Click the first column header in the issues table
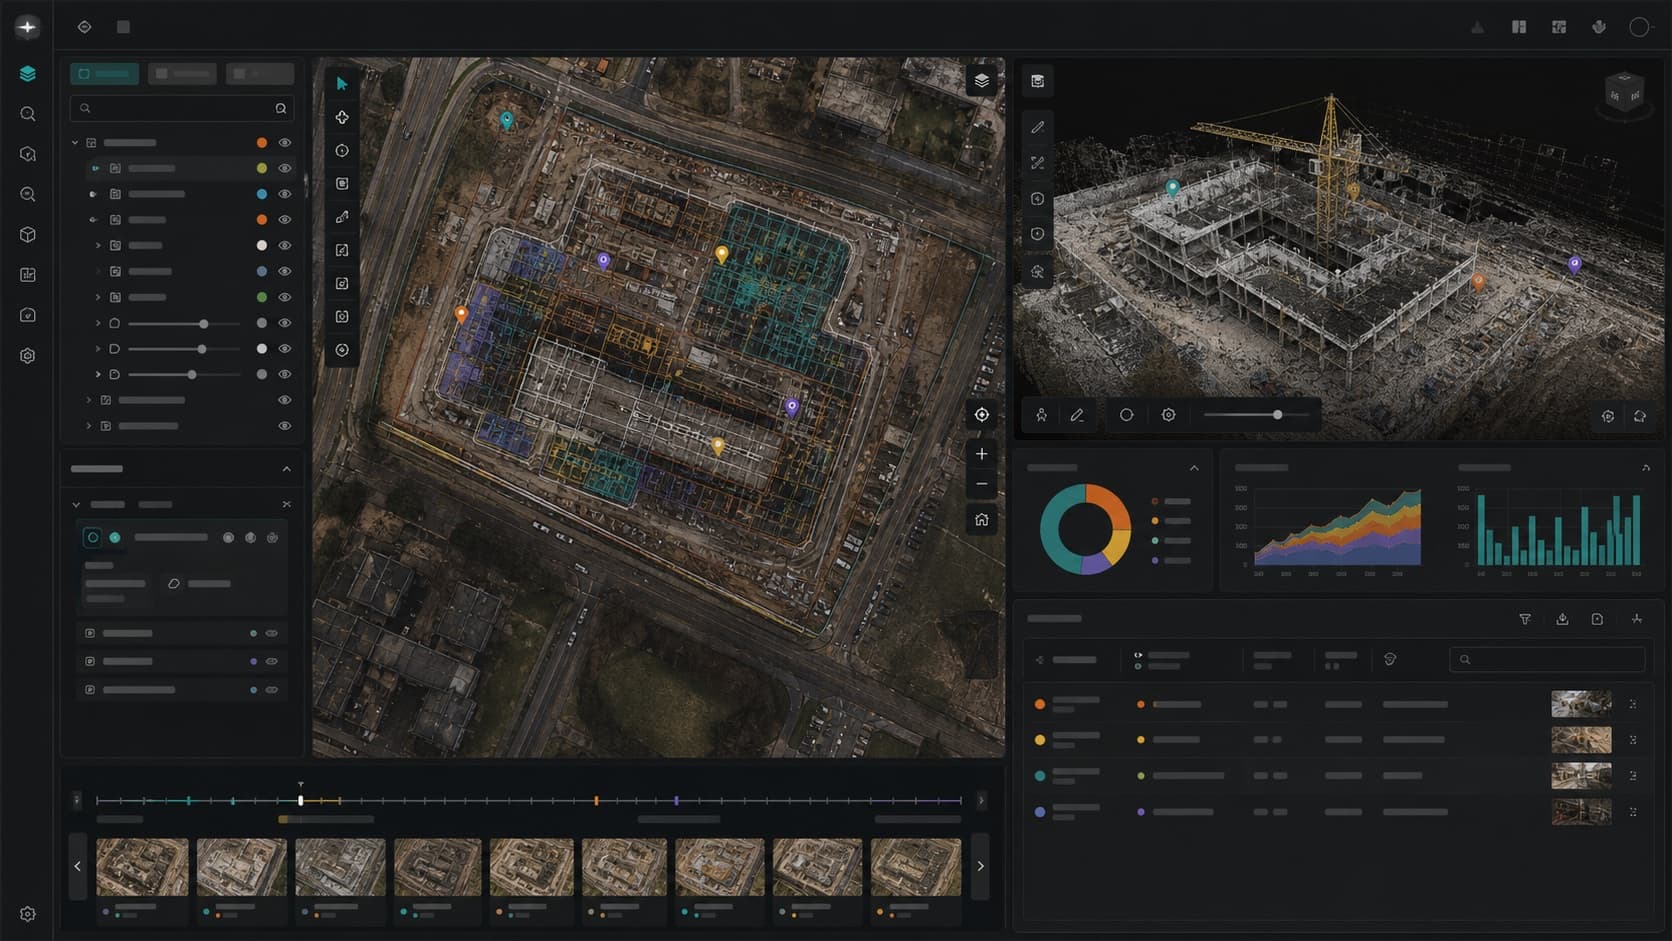The width and height of the screenshot is (1672, 941). click(1068, 660)
